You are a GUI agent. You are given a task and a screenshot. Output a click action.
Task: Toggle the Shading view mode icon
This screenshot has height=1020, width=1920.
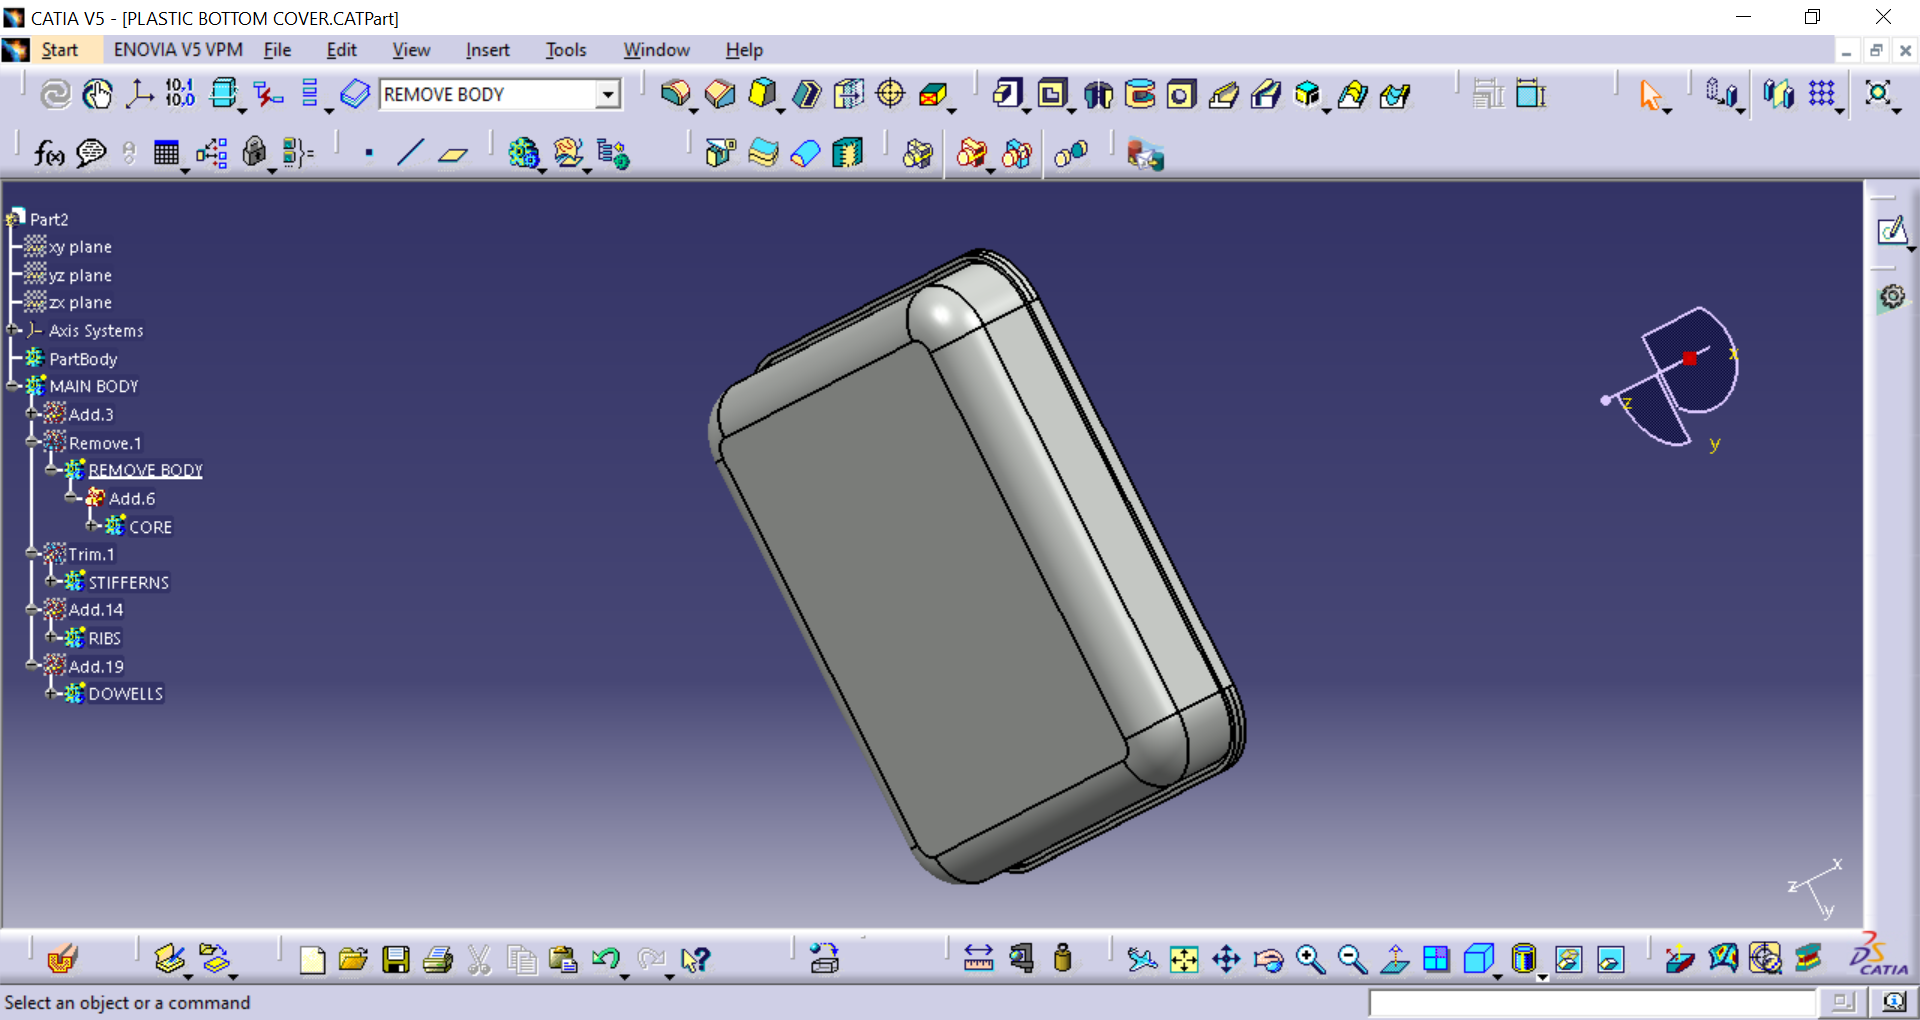(x=1523, y=960)
